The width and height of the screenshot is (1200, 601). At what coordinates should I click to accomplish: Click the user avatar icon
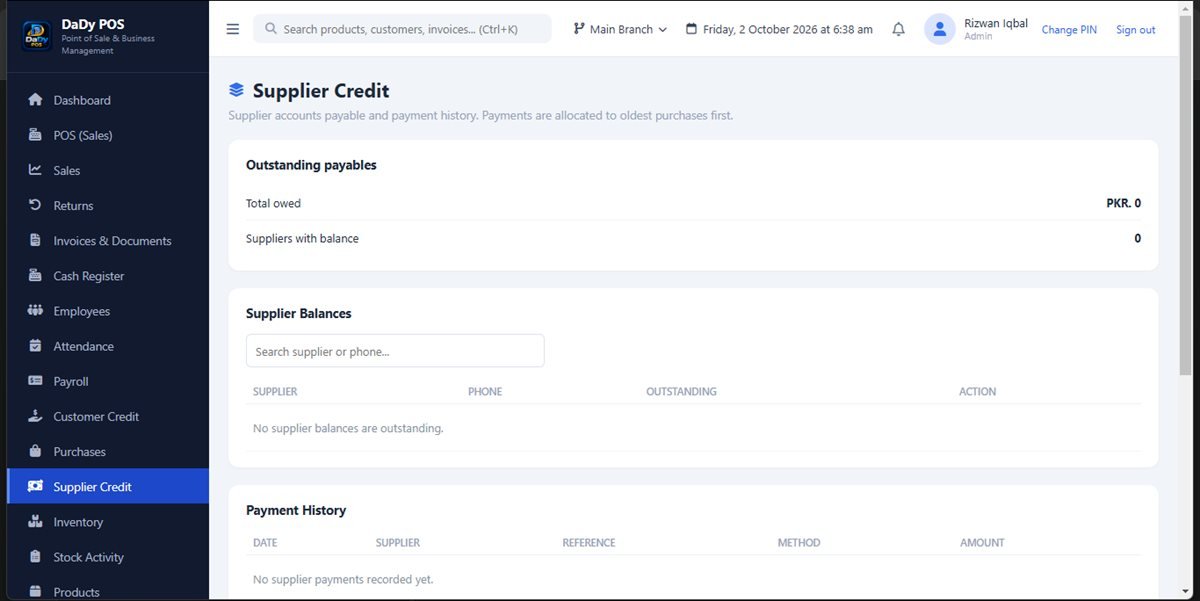click(940, 29)
